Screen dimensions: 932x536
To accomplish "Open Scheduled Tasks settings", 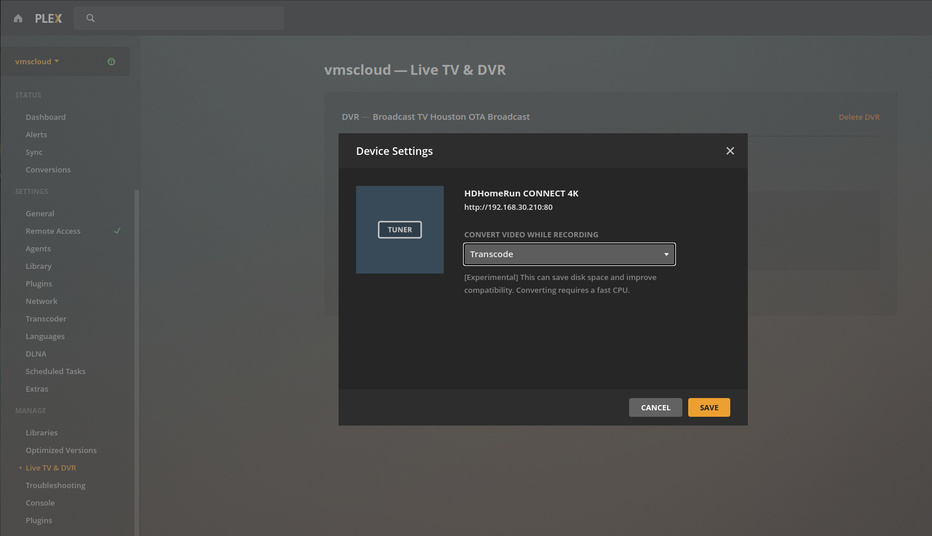I will click(x=55, y=371).
